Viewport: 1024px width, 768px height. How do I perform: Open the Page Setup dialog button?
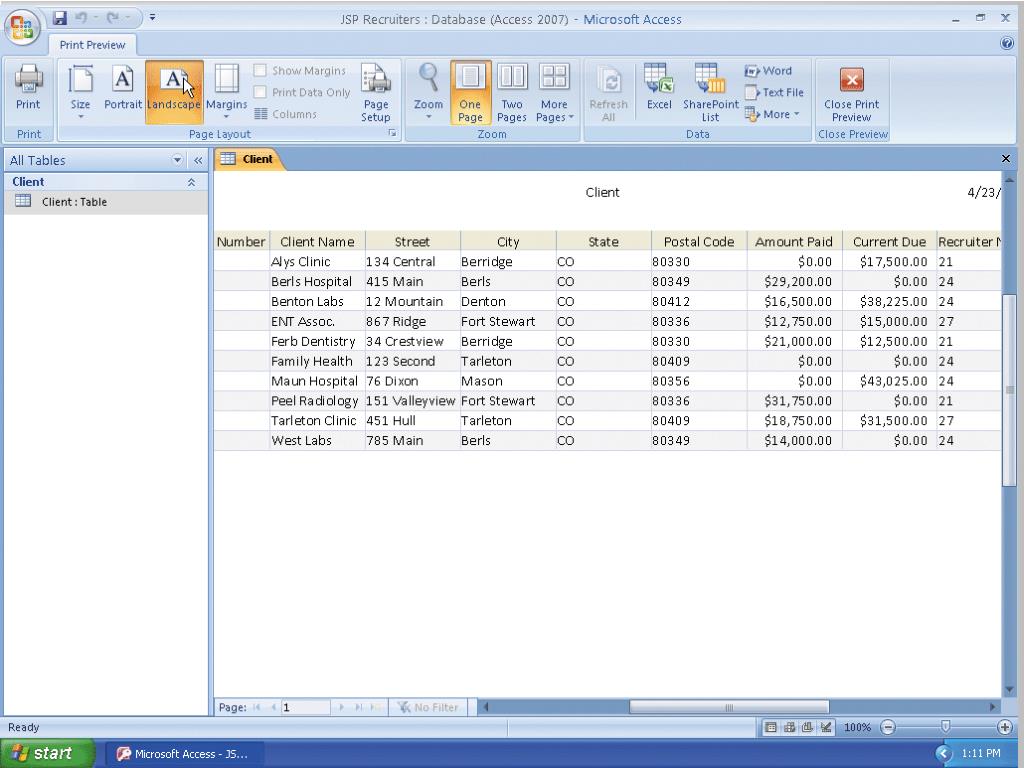tap(376, 93)
